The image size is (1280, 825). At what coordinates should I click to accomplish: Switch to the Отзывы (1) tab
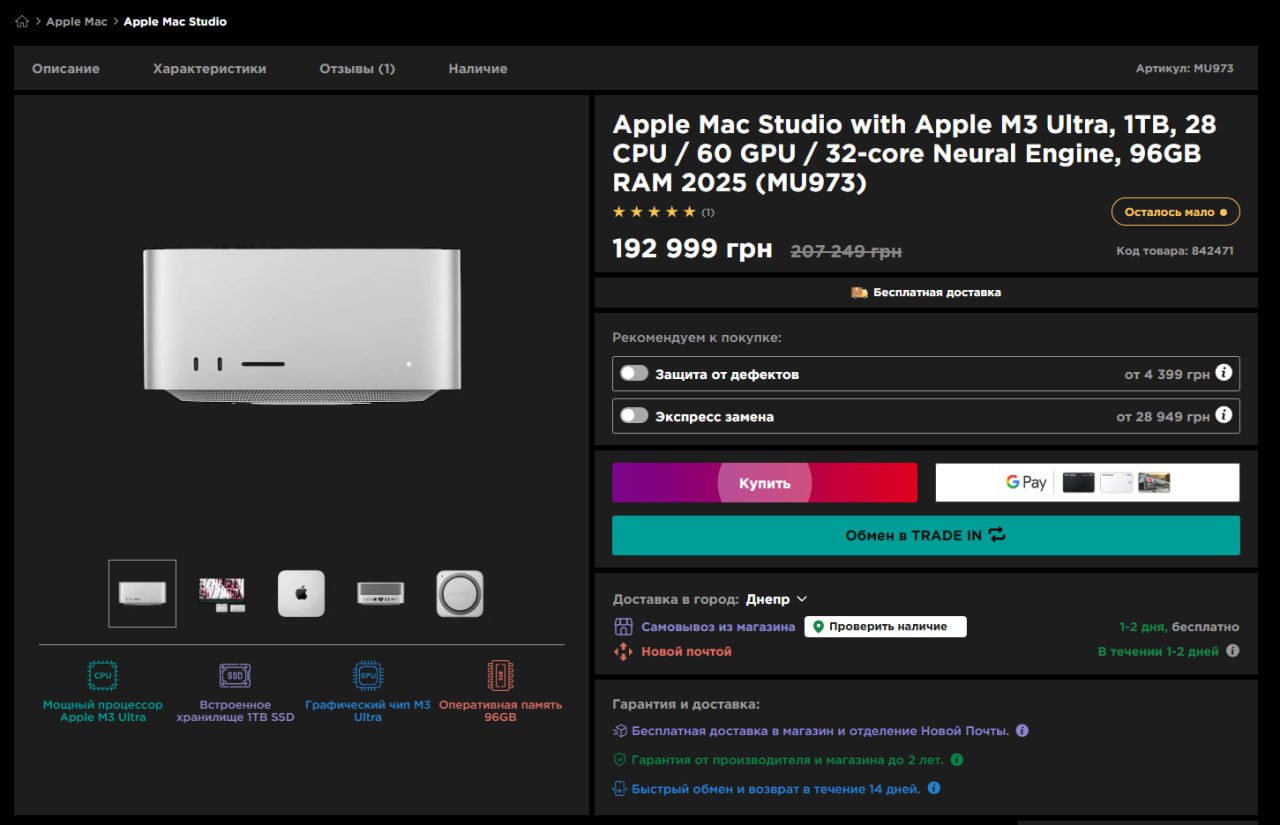(x=357, y=69)
